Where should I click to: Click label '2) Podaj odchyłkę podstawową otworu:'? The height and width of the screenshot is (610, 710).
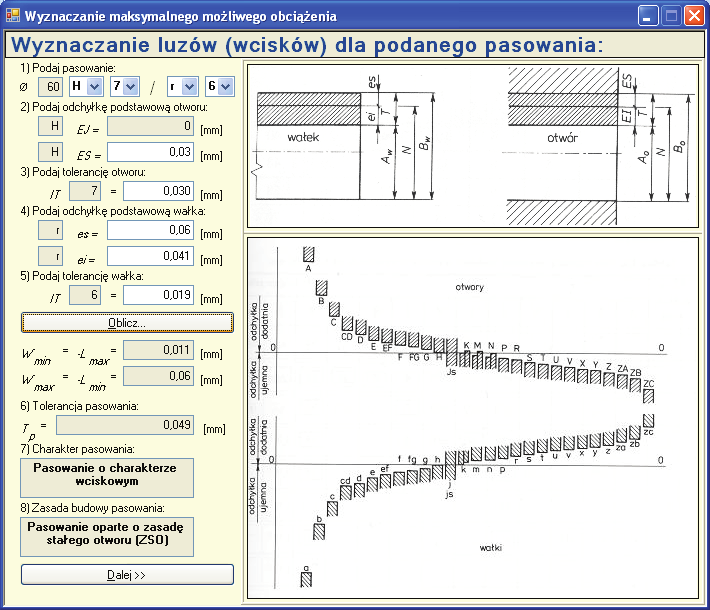point(114,107)
